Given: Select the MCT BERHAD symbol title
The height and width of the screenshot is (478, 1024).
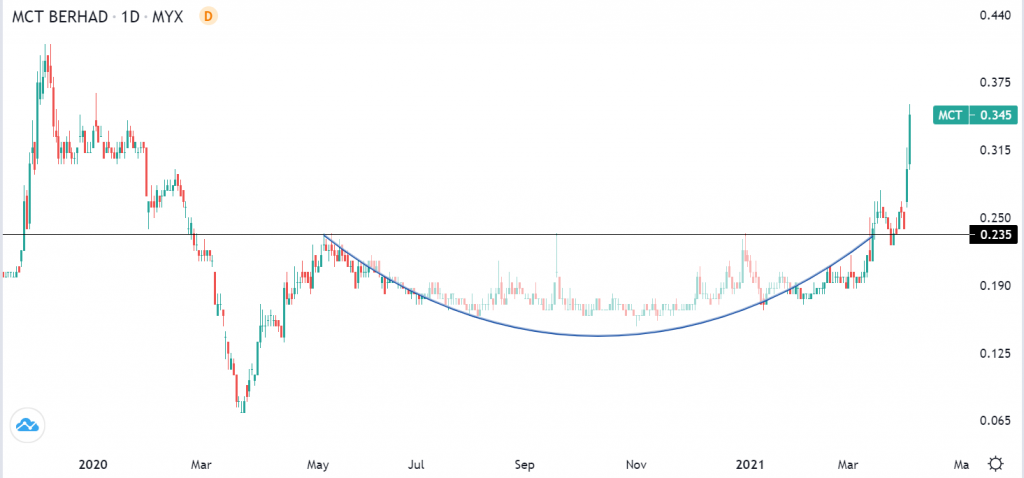Looking at the screenshot, I should coord(59,17).
